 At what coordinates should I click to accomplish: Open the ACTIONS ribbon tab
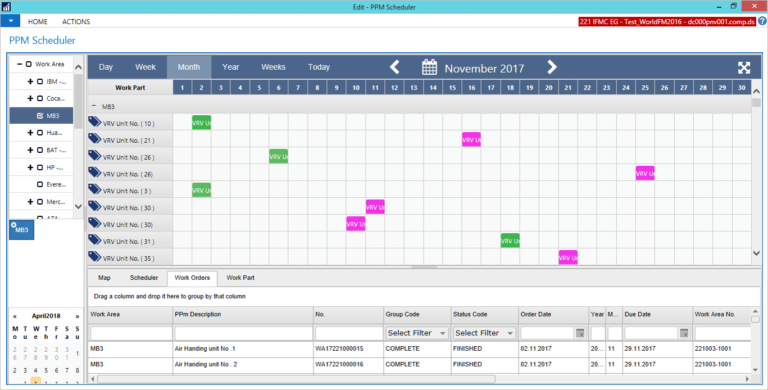click(76, 22)
